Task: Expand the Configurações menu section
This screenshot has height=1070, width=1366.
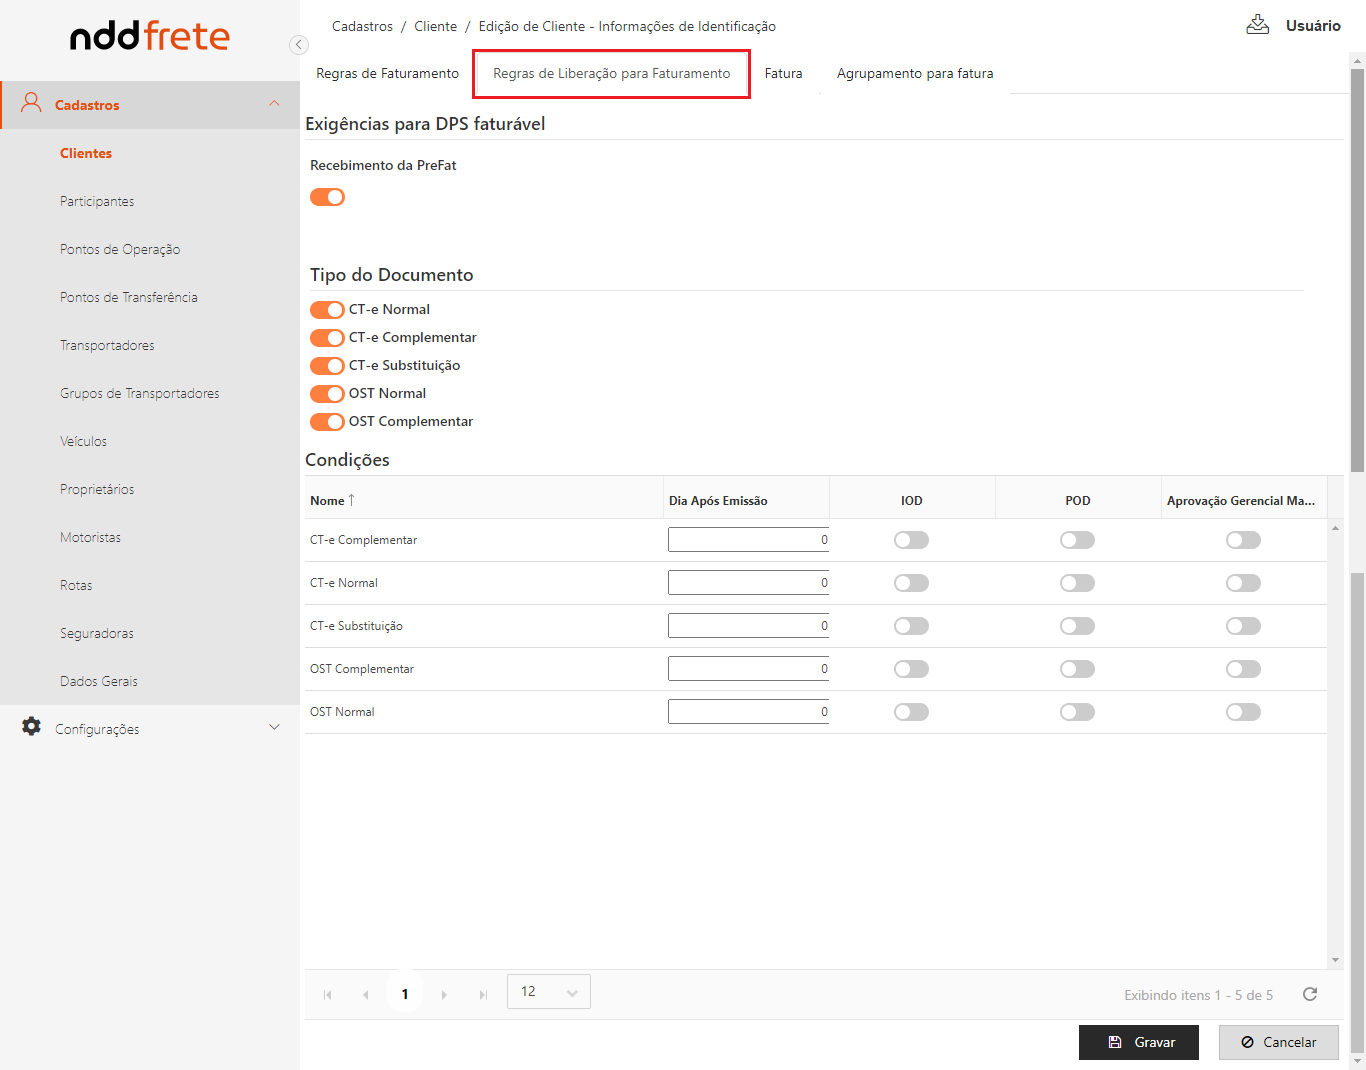Action: click(274, 728)
